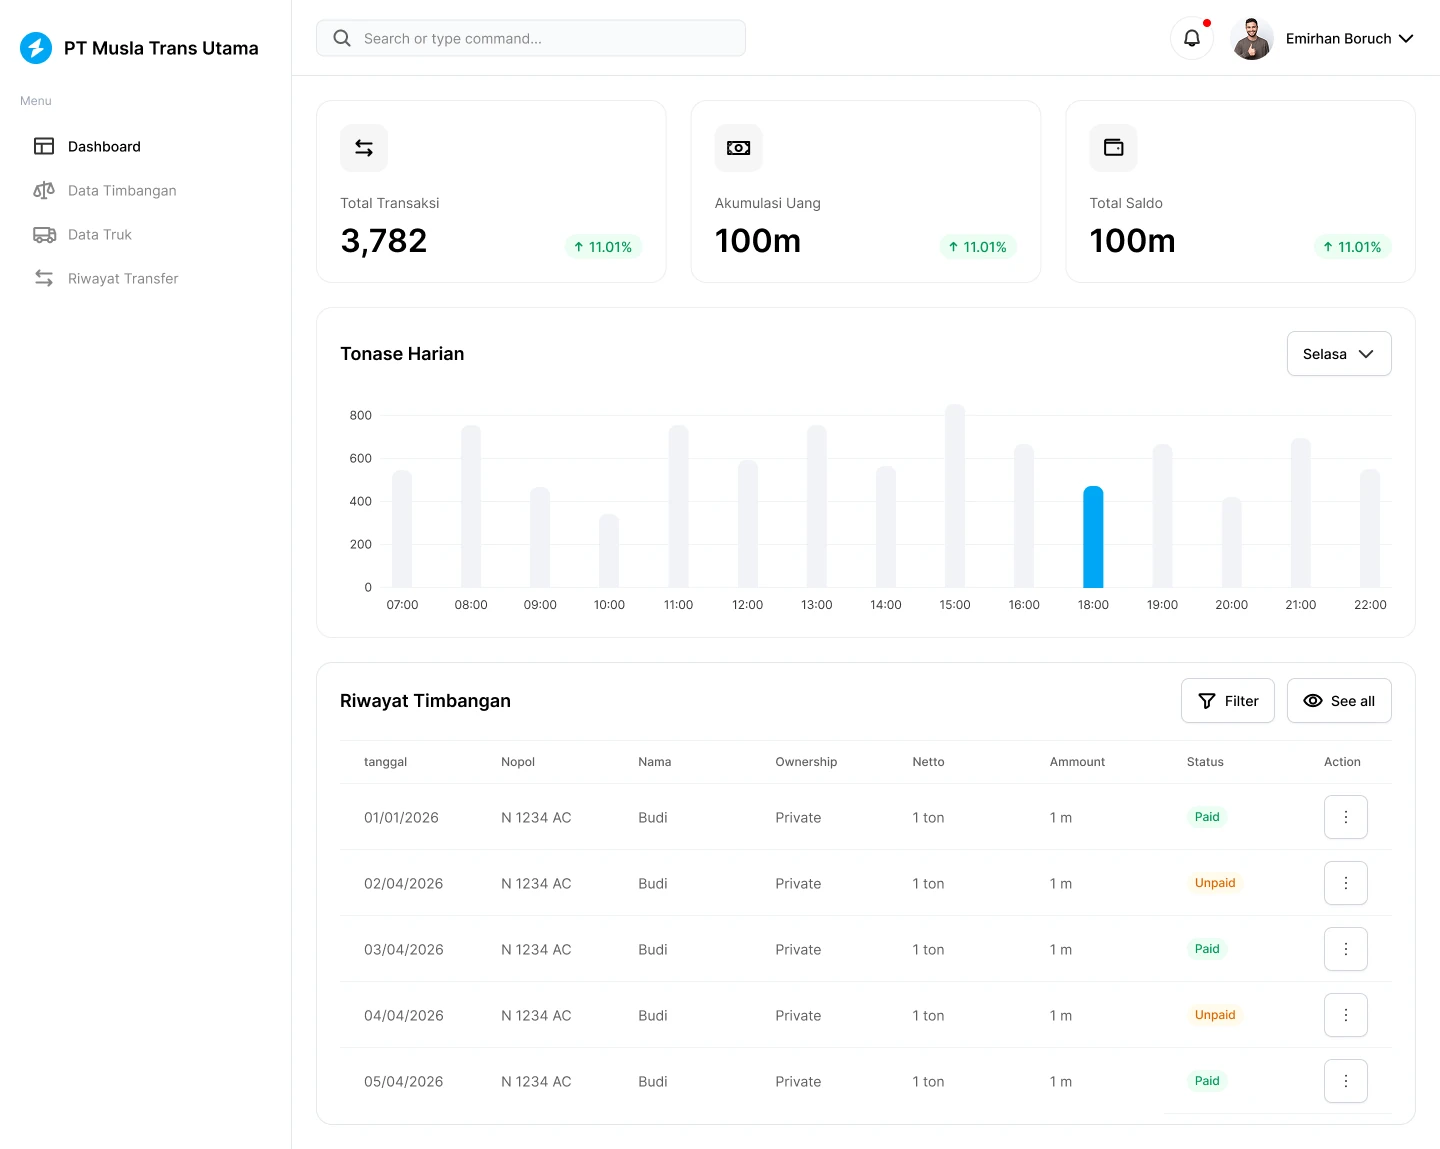Click the tanggal column header

(386, 762)
